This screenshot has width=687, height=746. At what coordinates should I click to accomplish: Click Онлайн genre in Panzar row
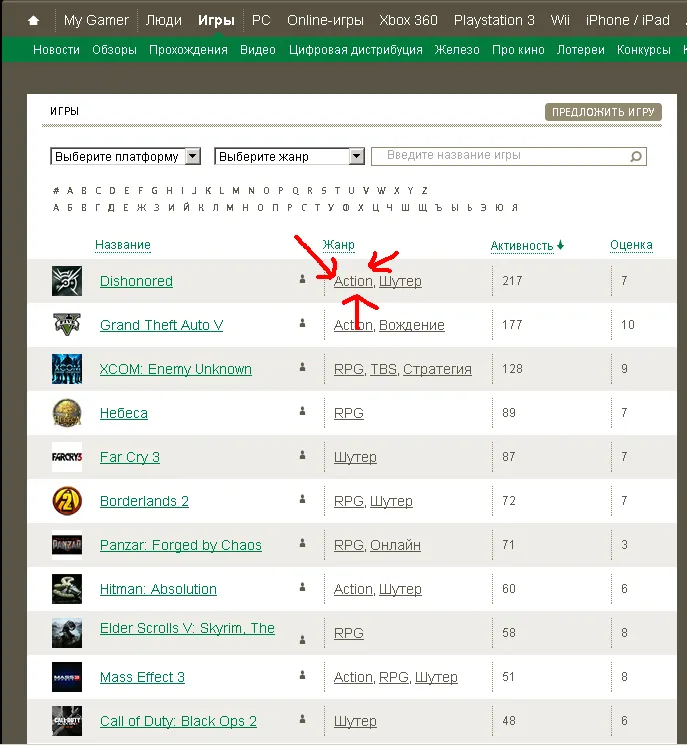395,545
